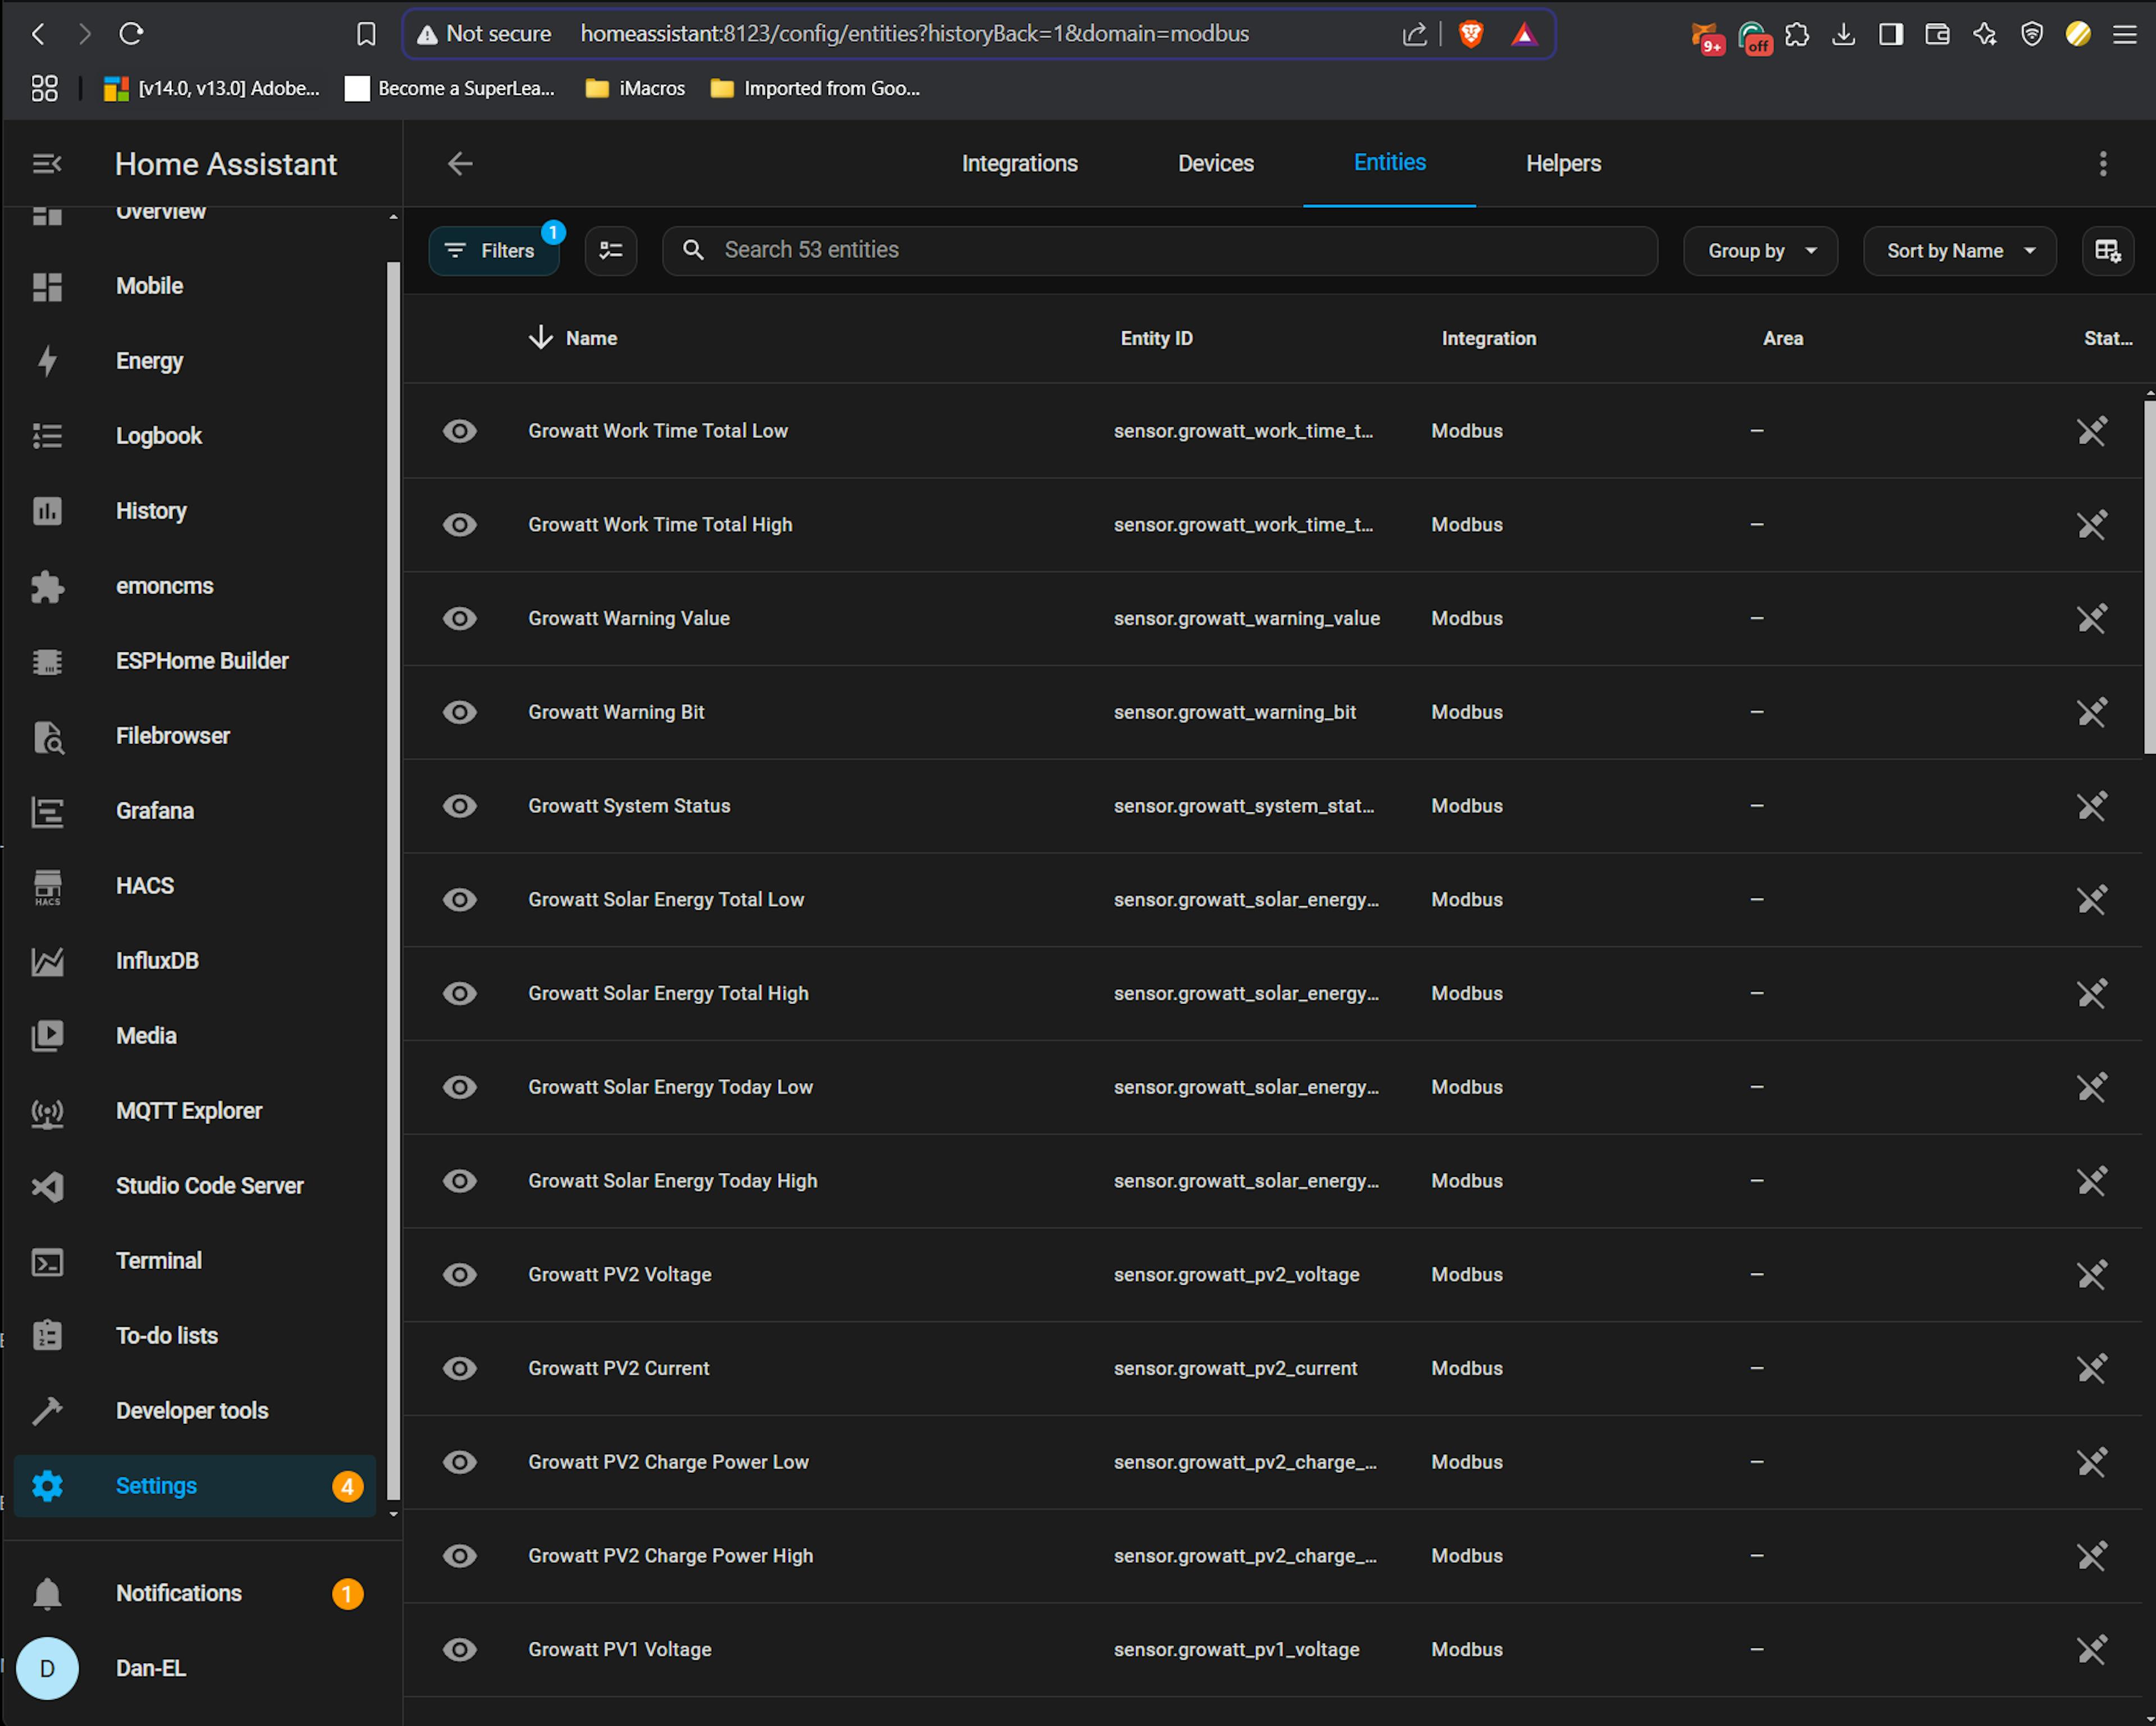The height and width of the screenshot is (1726, 2156).
Task: Switch to the Devices tab
Action: (x=1215, y=164)
